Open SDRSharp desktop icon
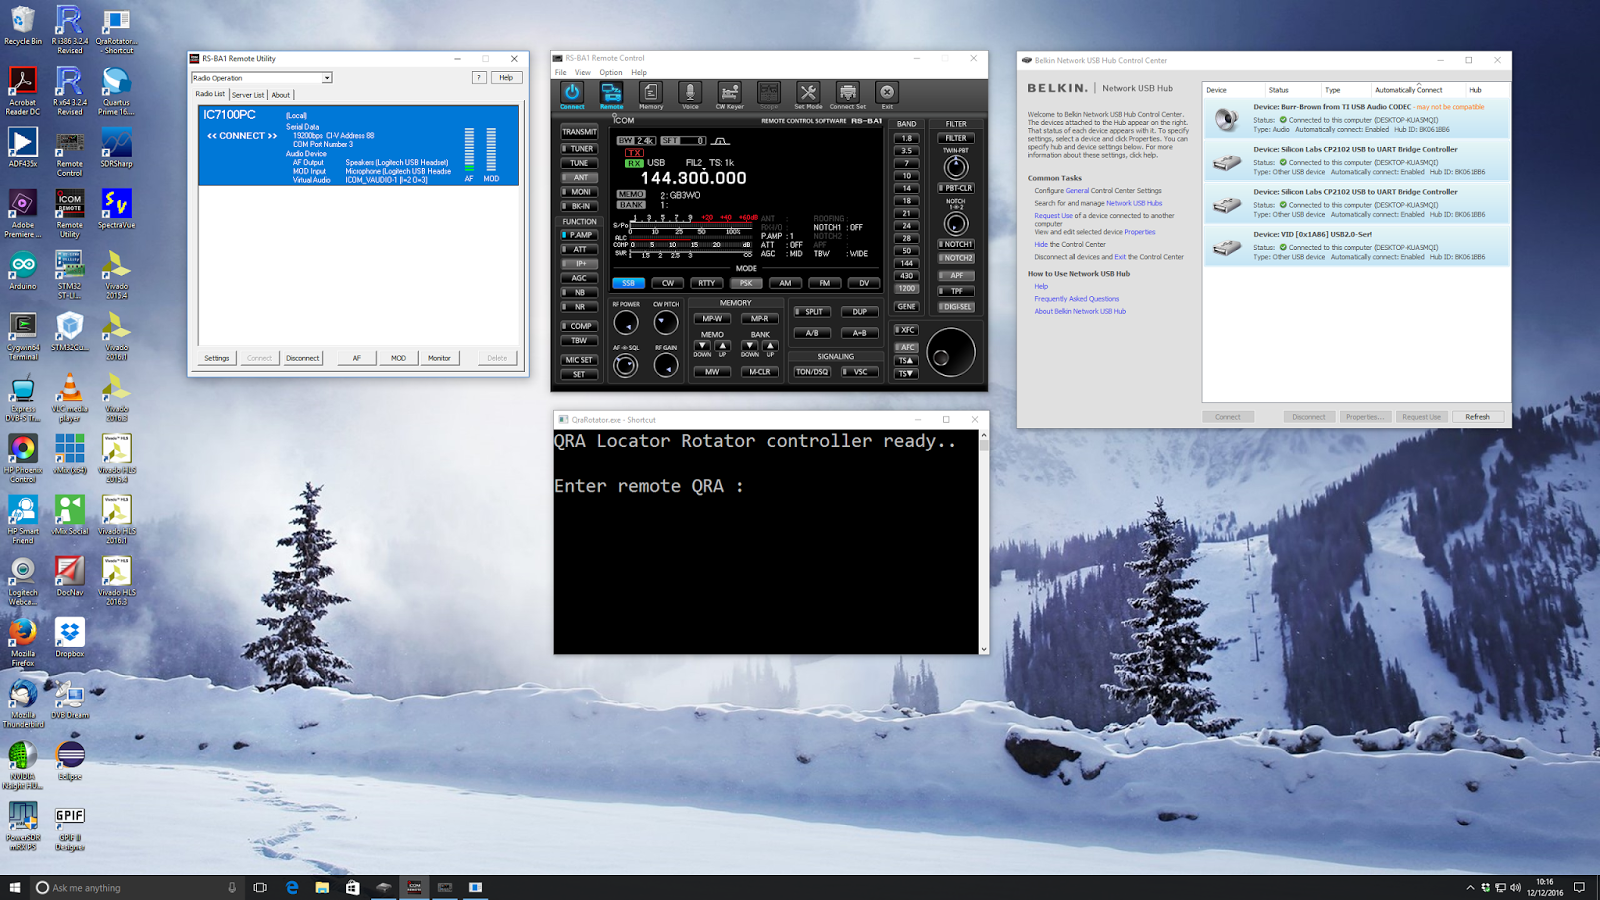Screen dimensions: 1600x900 pyautogui.click(x=116, y=148)
